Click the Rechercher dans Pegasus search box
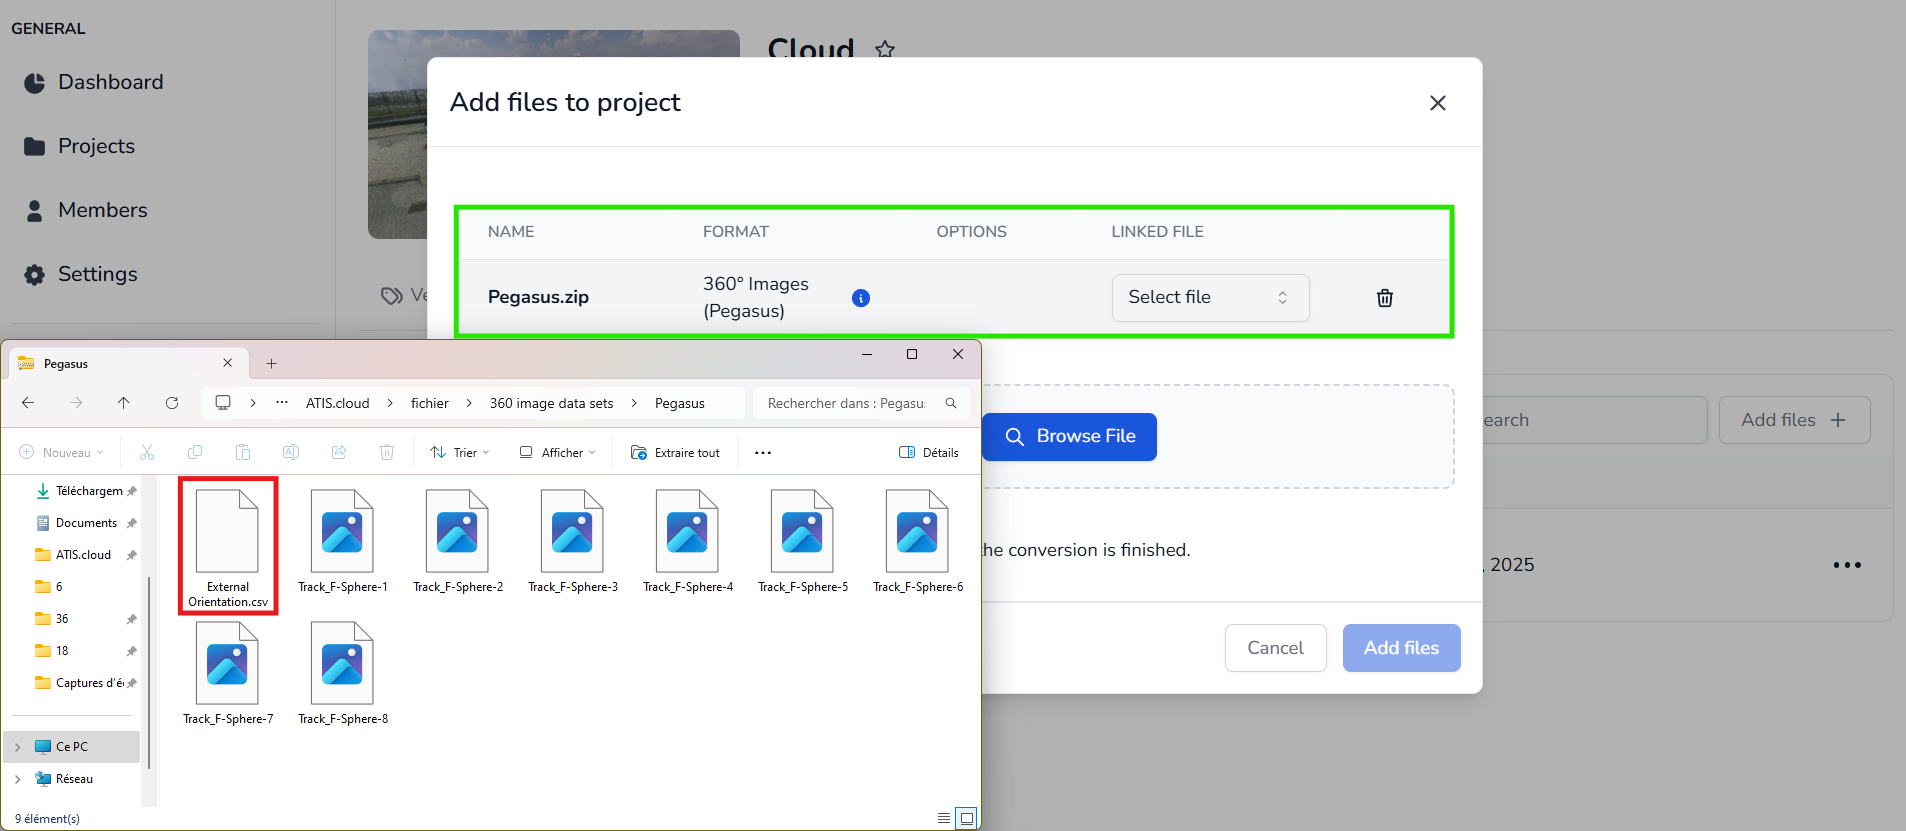Screen dimensions: 1906x831 [847, 403]
